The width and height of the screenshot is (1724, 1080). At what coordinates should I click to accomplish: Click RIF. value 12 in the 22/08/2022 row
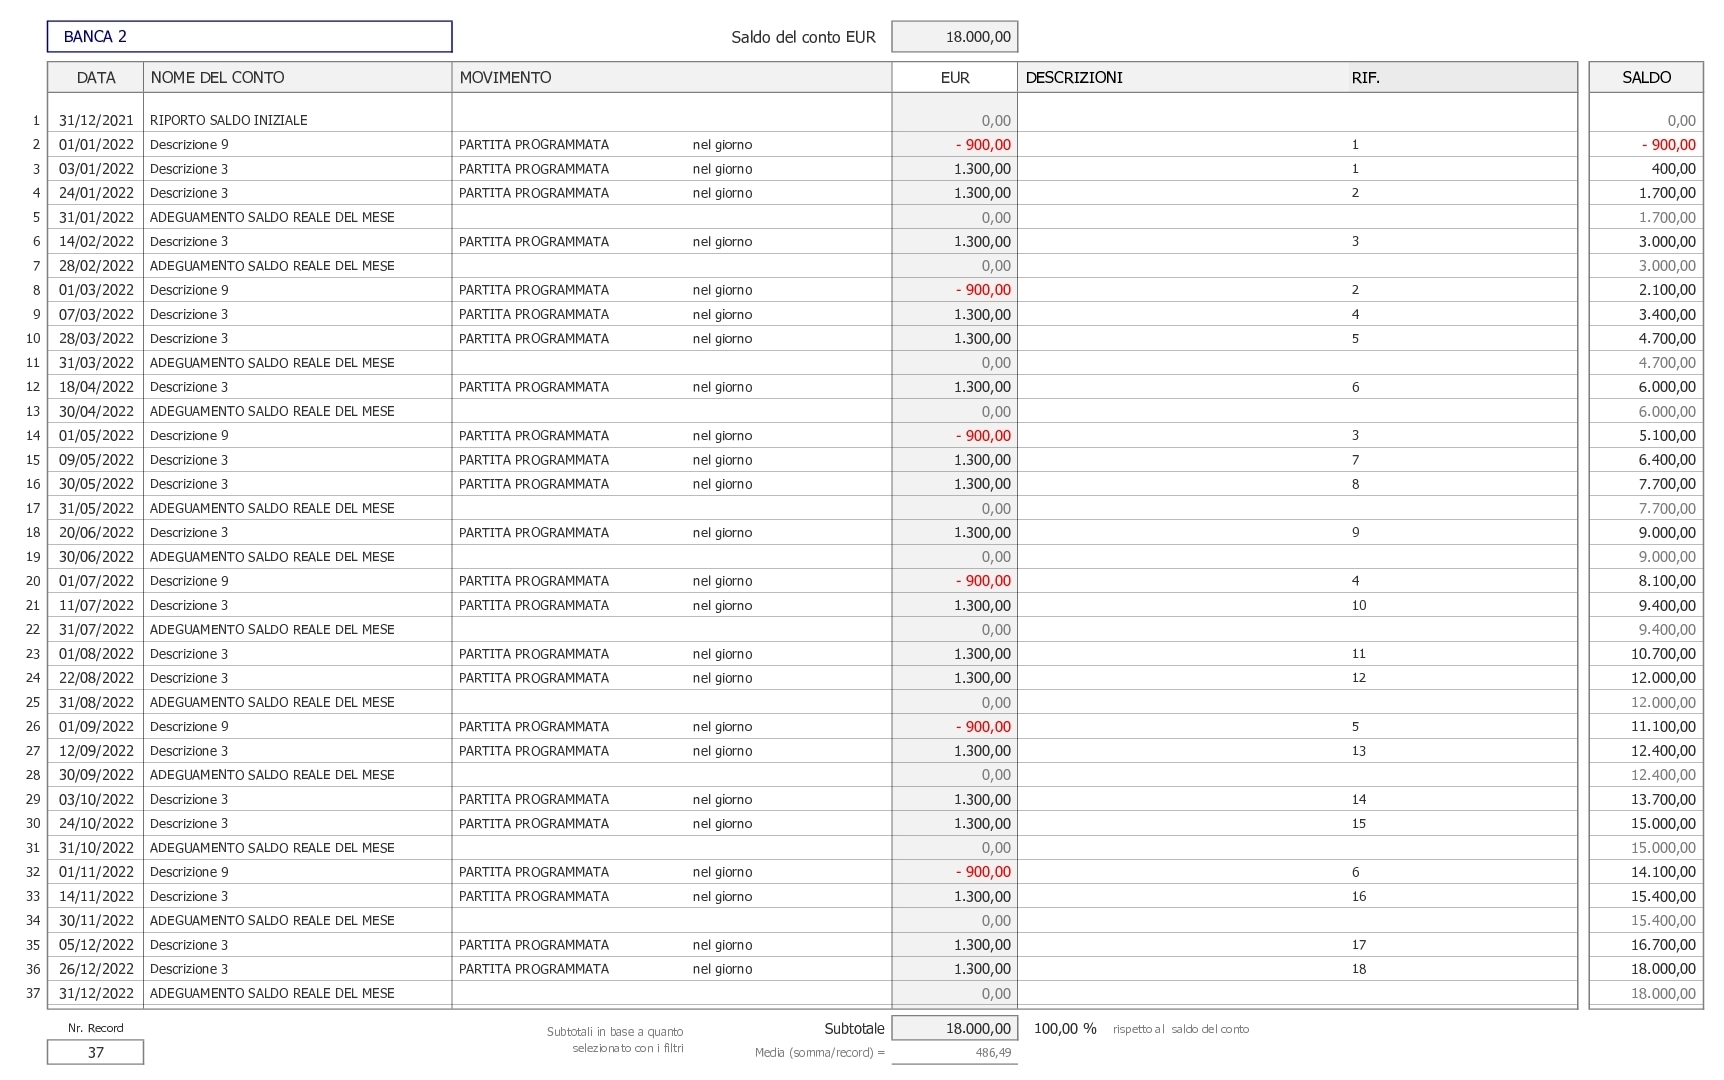point(1359,678)
